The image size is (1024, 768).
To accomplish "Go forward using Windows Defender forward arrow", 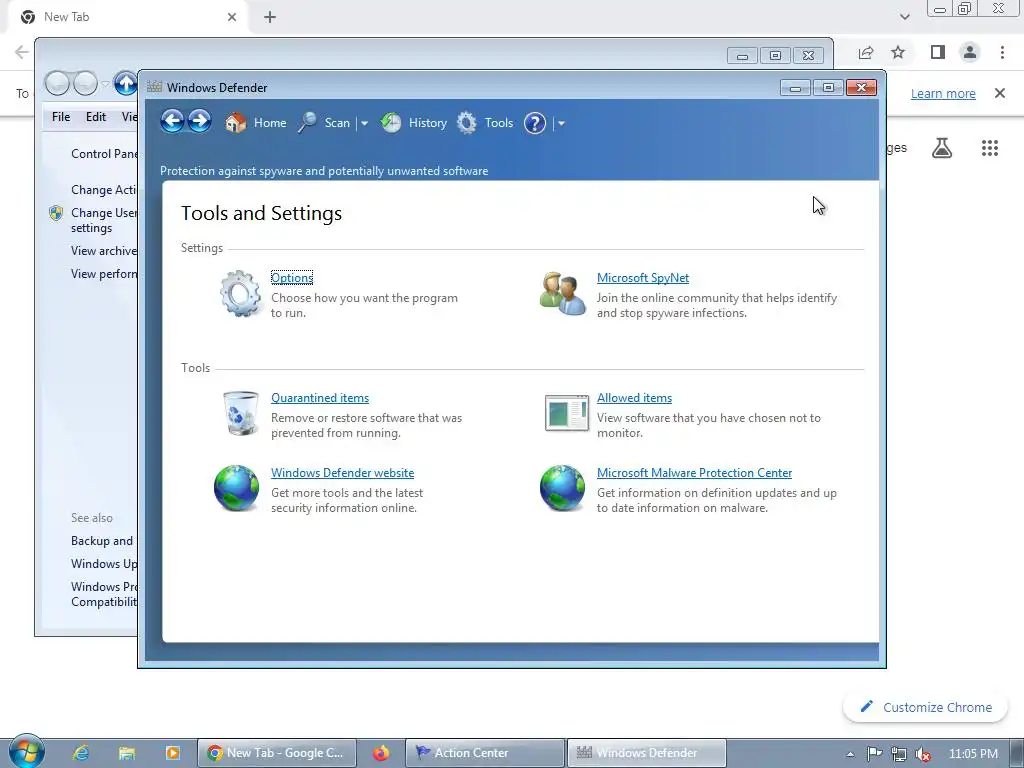I will pos(200,121).
